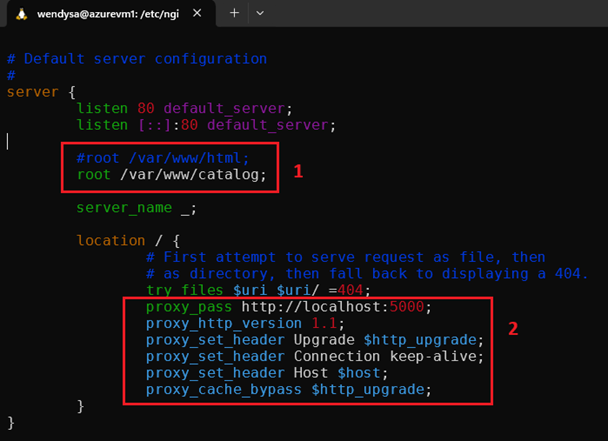Click the 'root /var/www/catalog' directive

click(x=172, y=175)
